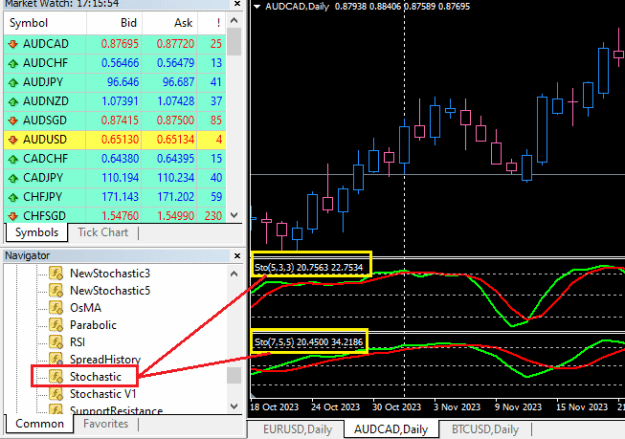625x439 pixels.
Task: Open the Favorites tab in Navigator
Action: [106, 423]
